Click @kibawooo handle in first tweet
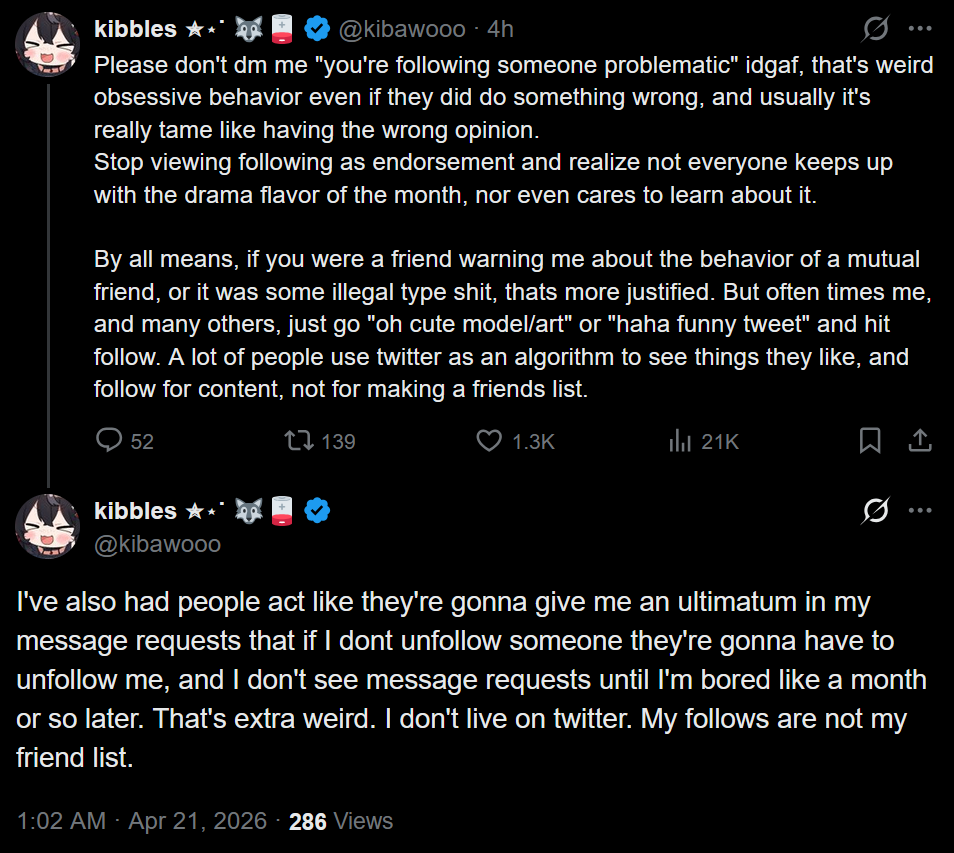The image size is (954, 853). point(401,29)
